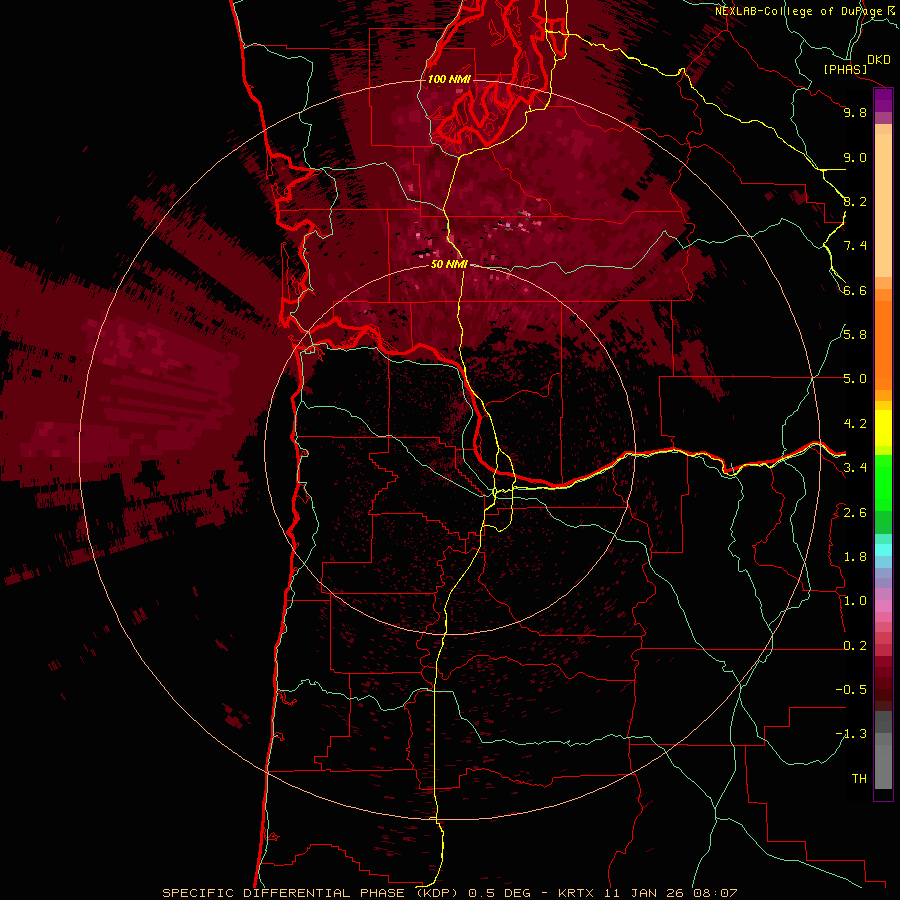
Task: Click the 6.6 value on the scale
Action: click(x=855, y=290)
